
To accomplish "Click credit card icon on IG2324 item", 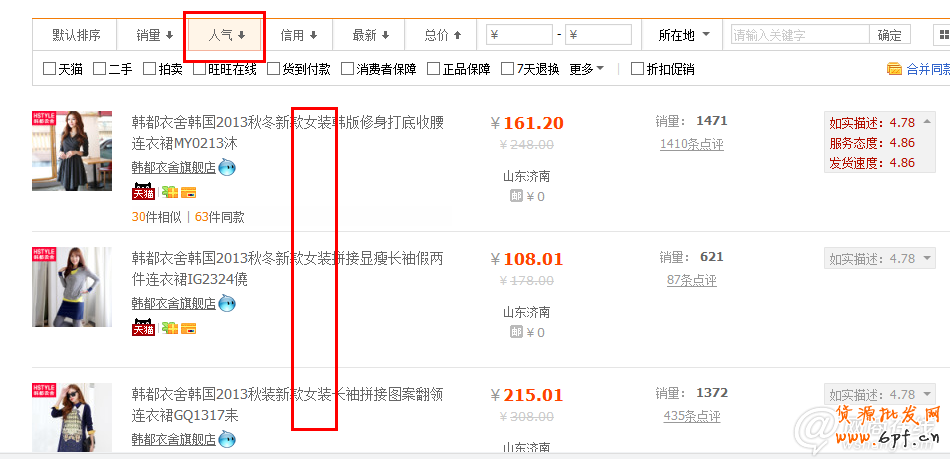I will click(x=188, y=329).
